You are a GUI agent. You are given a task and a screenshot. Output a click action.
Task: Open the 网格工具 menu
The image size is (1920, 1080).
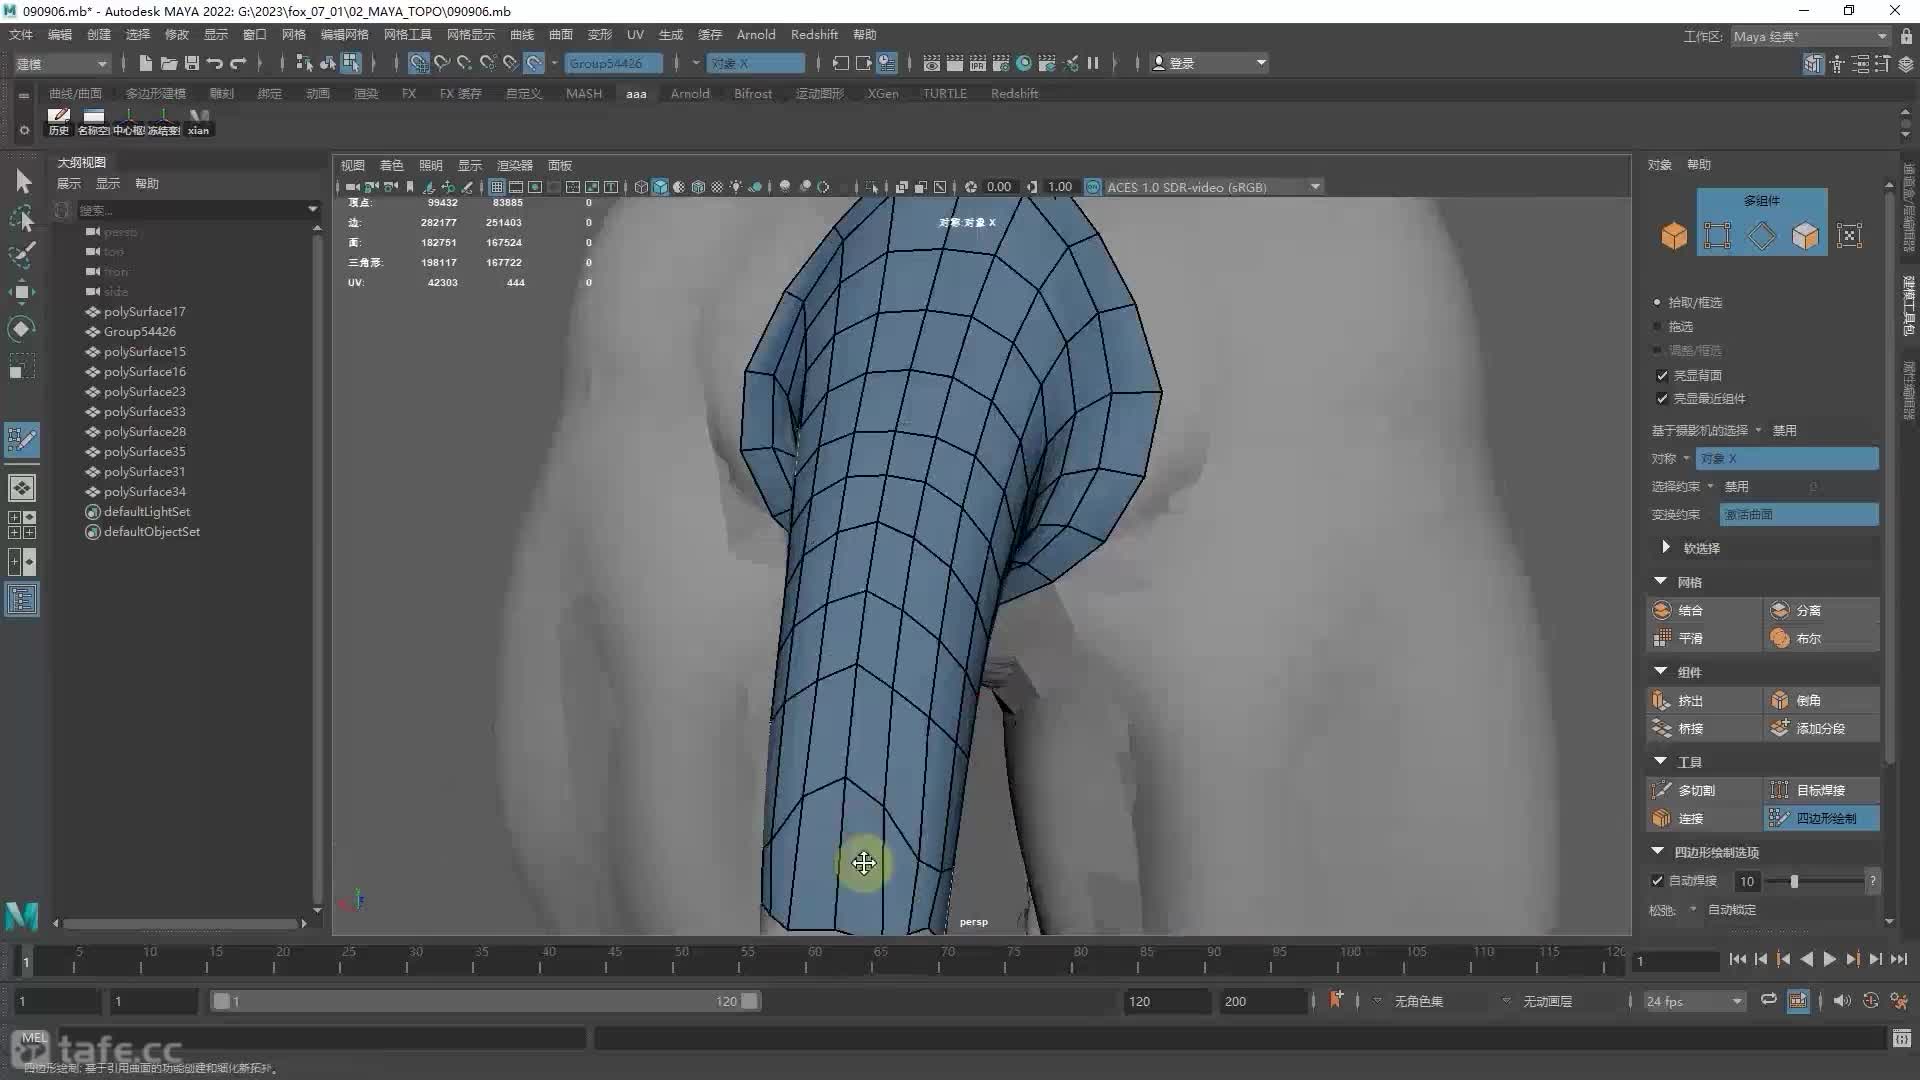[x=407, y=34]
